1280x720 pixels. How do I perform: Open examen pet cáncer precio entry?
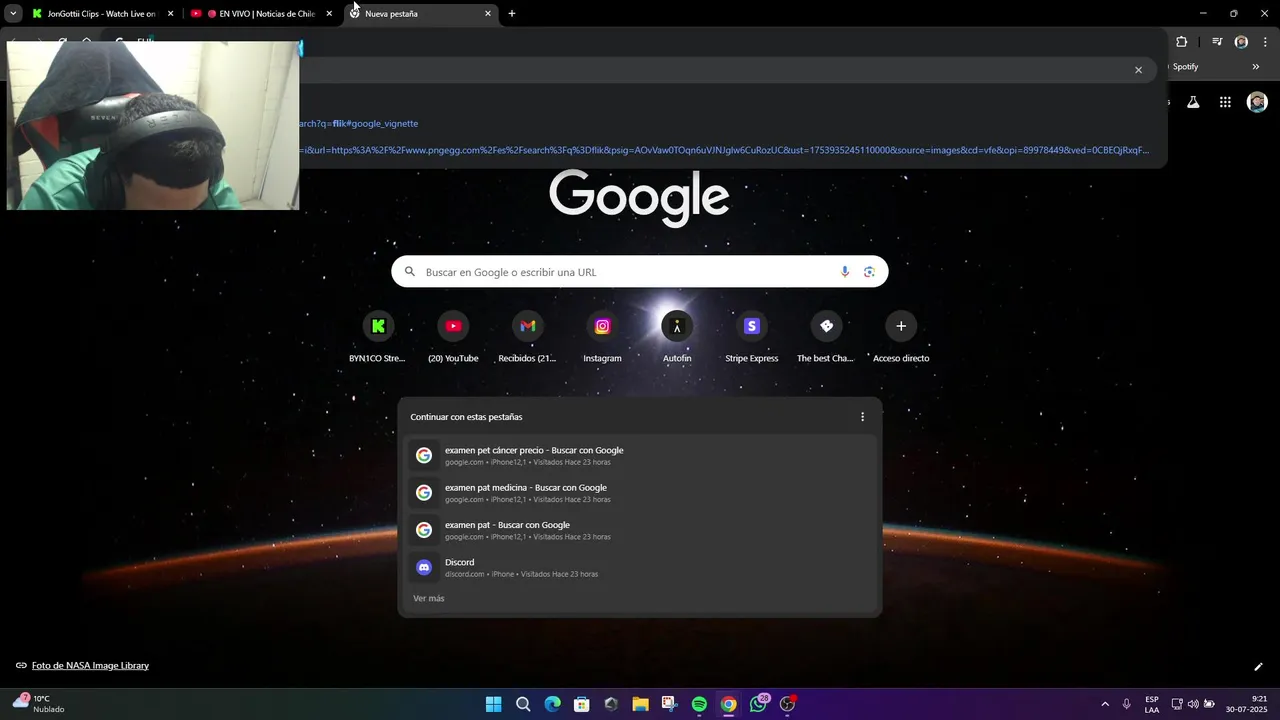pos(640,456)
